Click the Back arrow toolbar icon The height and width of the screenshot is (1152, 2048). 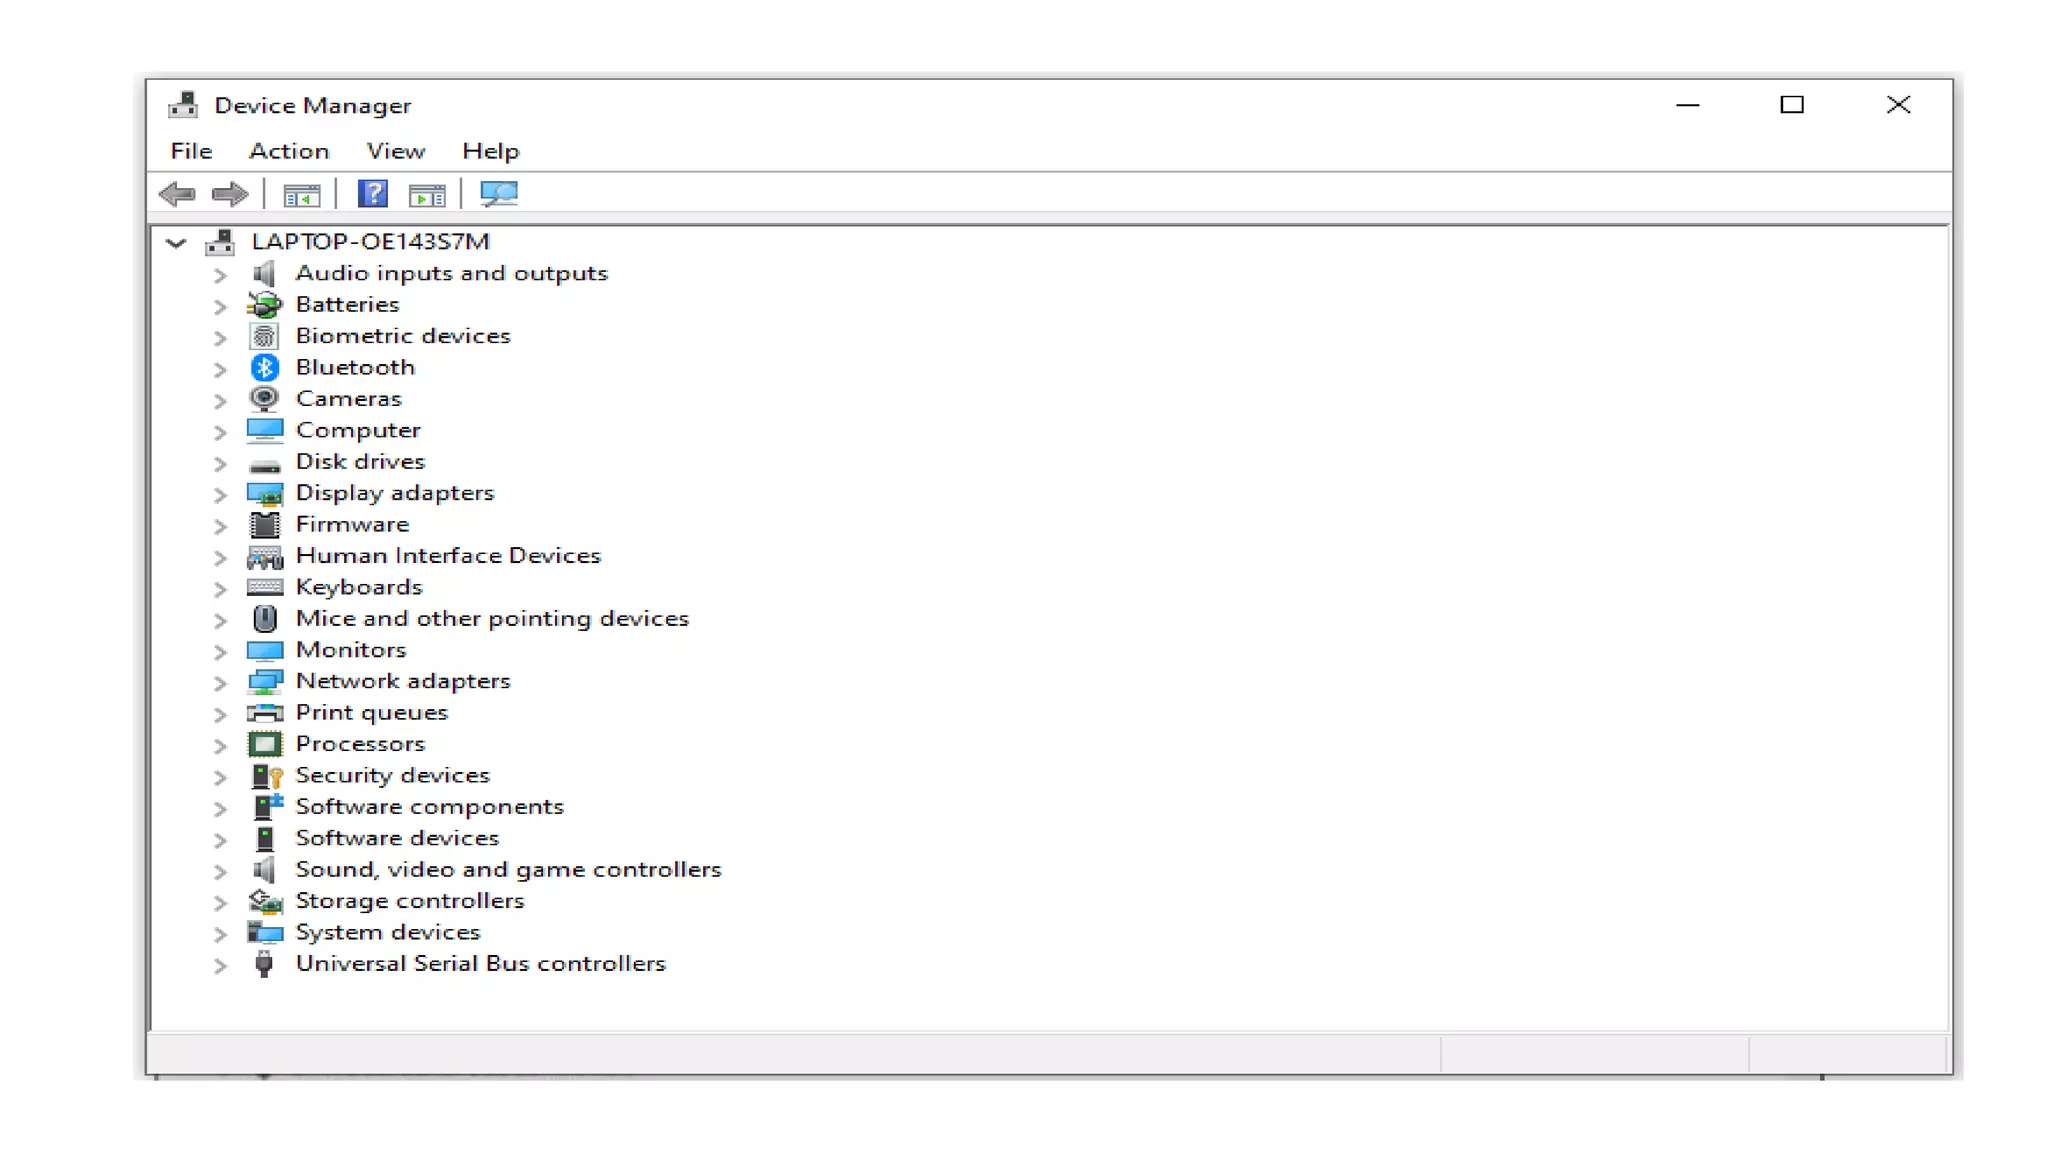point(178,194)
